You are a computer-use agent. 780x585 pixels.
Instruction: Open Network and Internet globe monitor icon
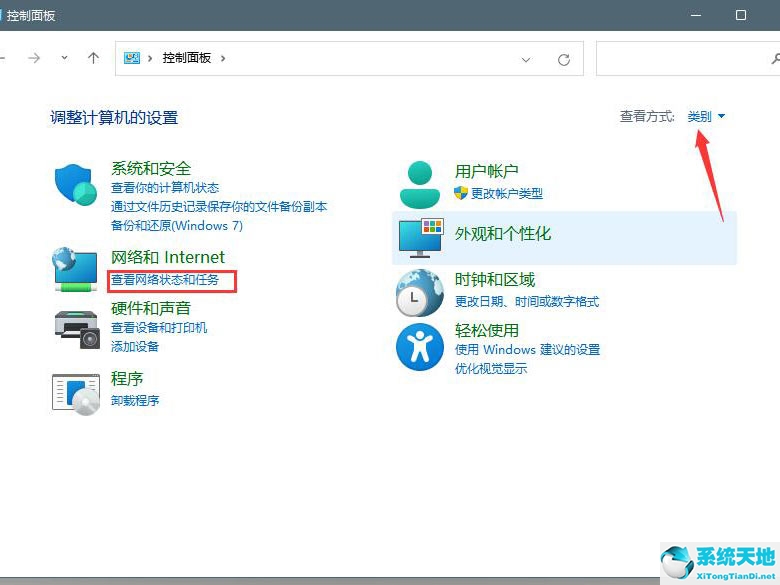click(75, 269)
